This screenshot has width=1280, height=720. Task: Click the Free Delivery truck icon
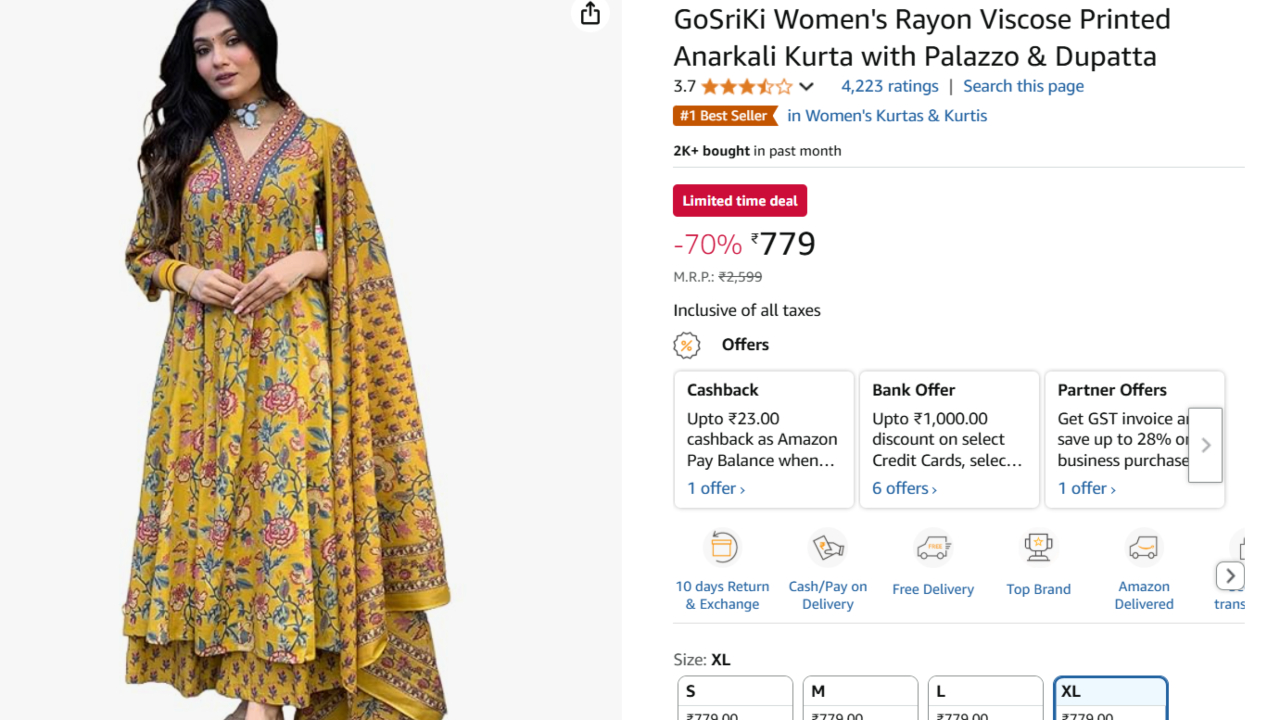click(x=932, y=547)
